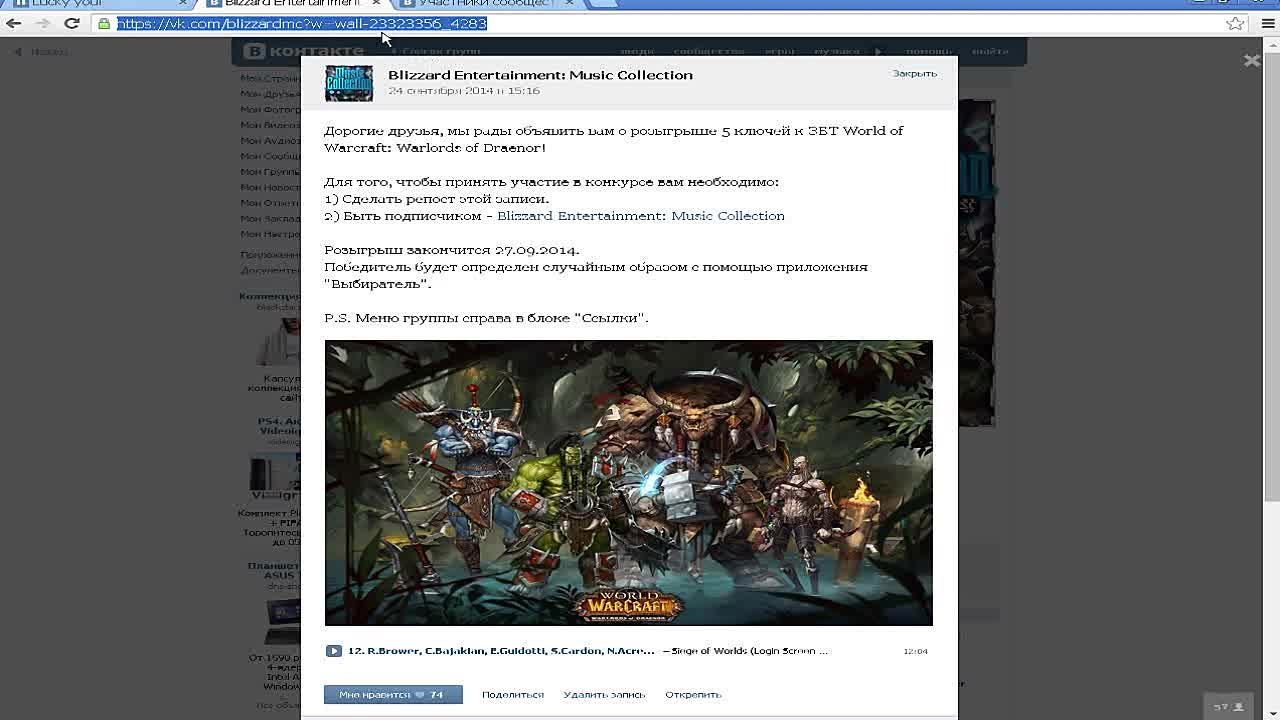Click the heart icon on the like button
This screenshot has height=720, width=1280.
[420, 695]
